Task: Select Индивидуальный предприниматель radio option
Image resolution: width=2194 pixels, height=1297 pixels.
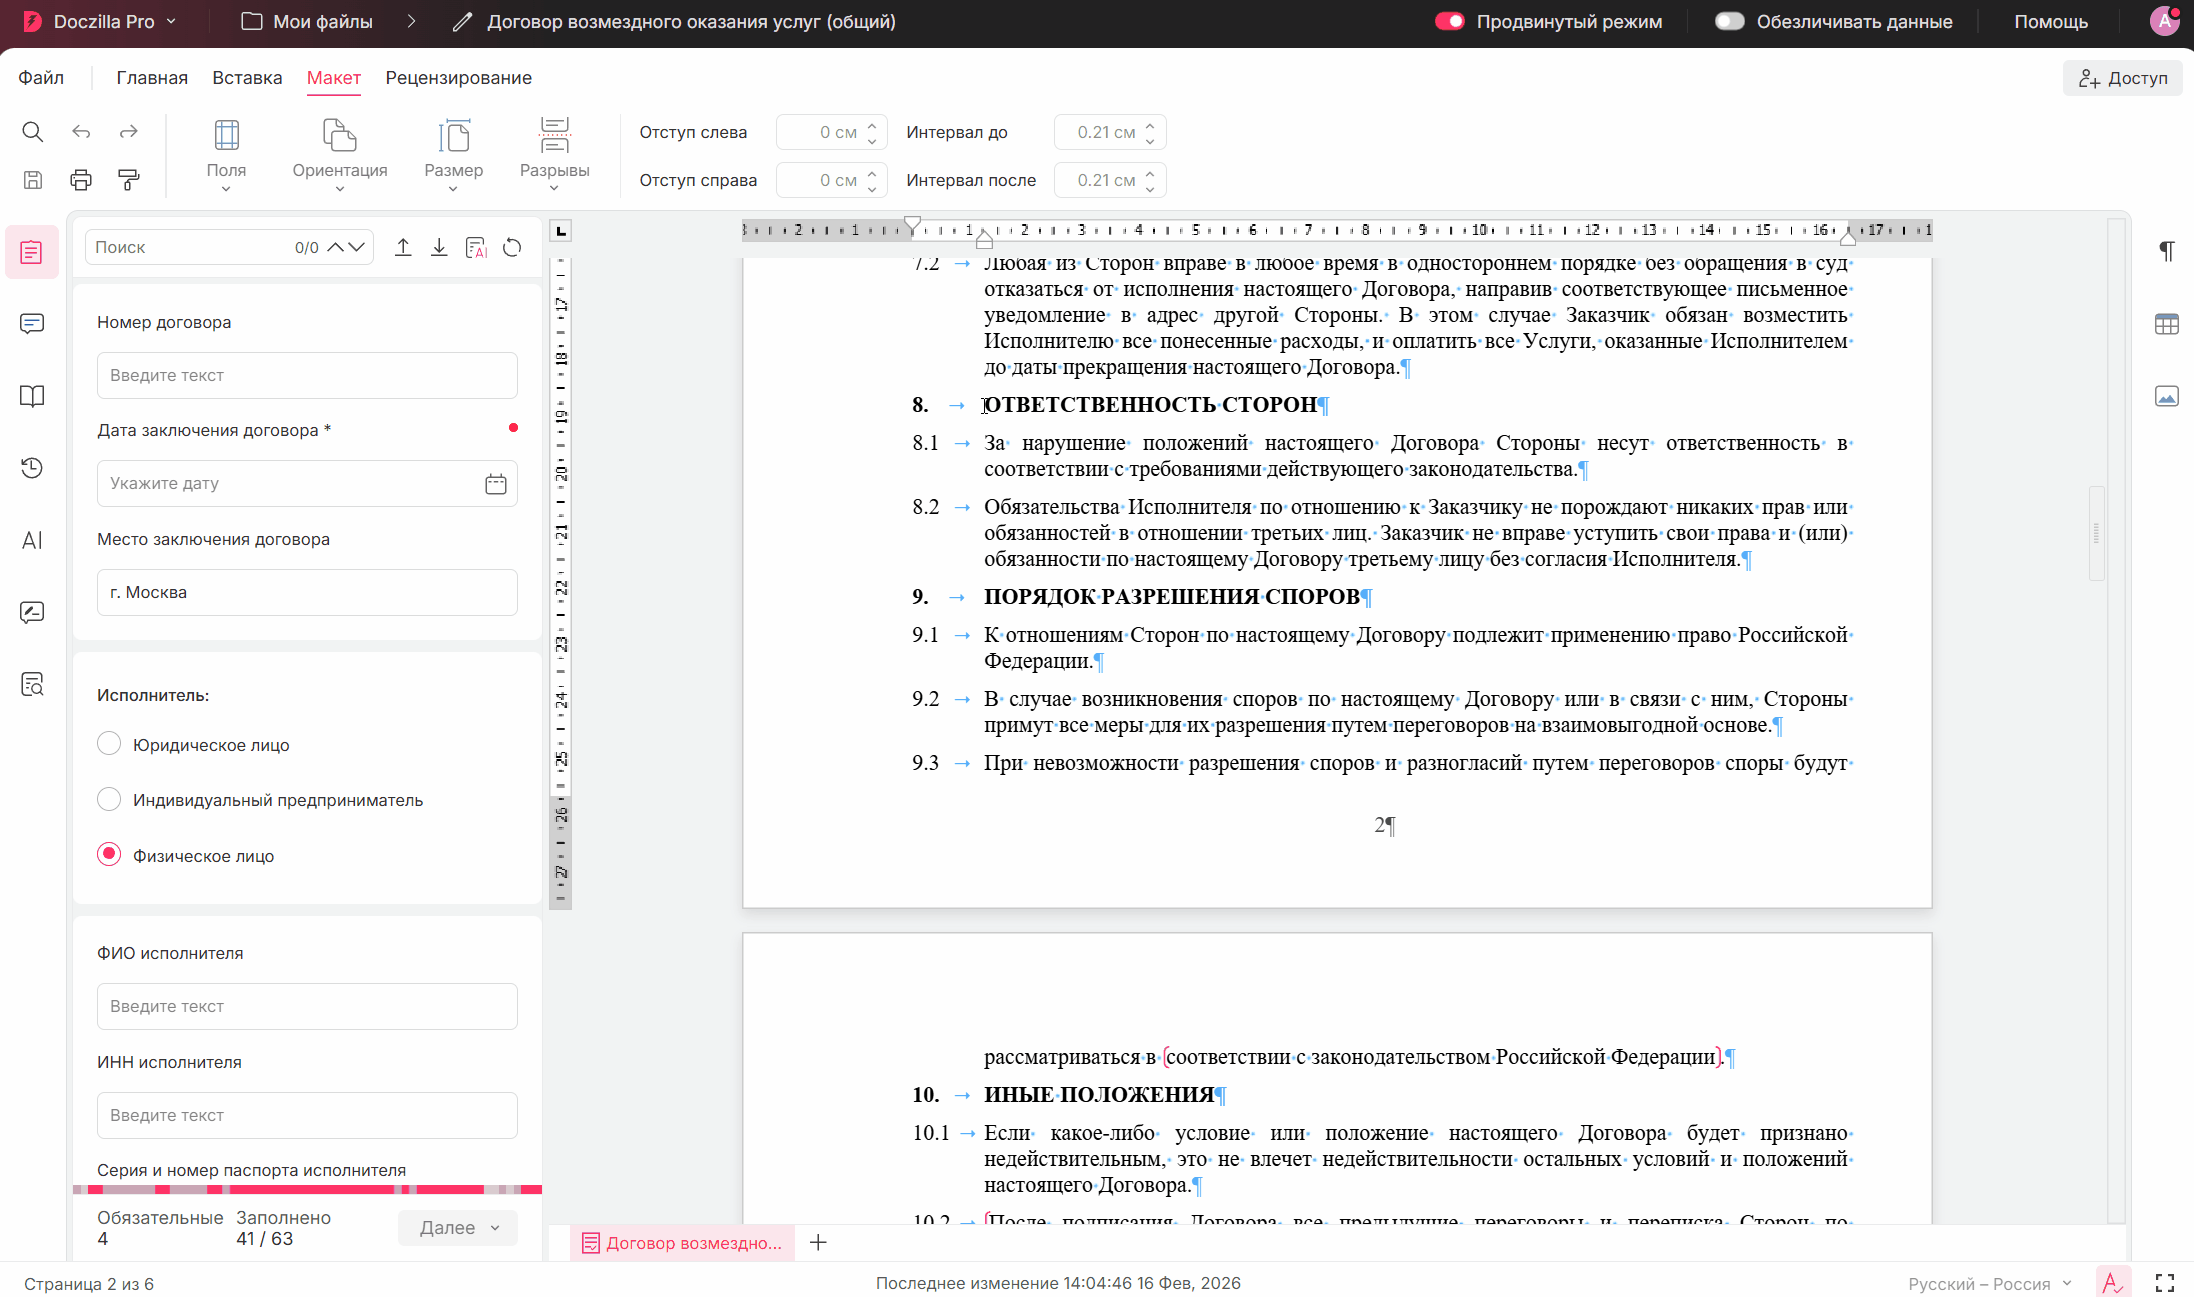Action: pyautogui.click(x=109, y=799)
